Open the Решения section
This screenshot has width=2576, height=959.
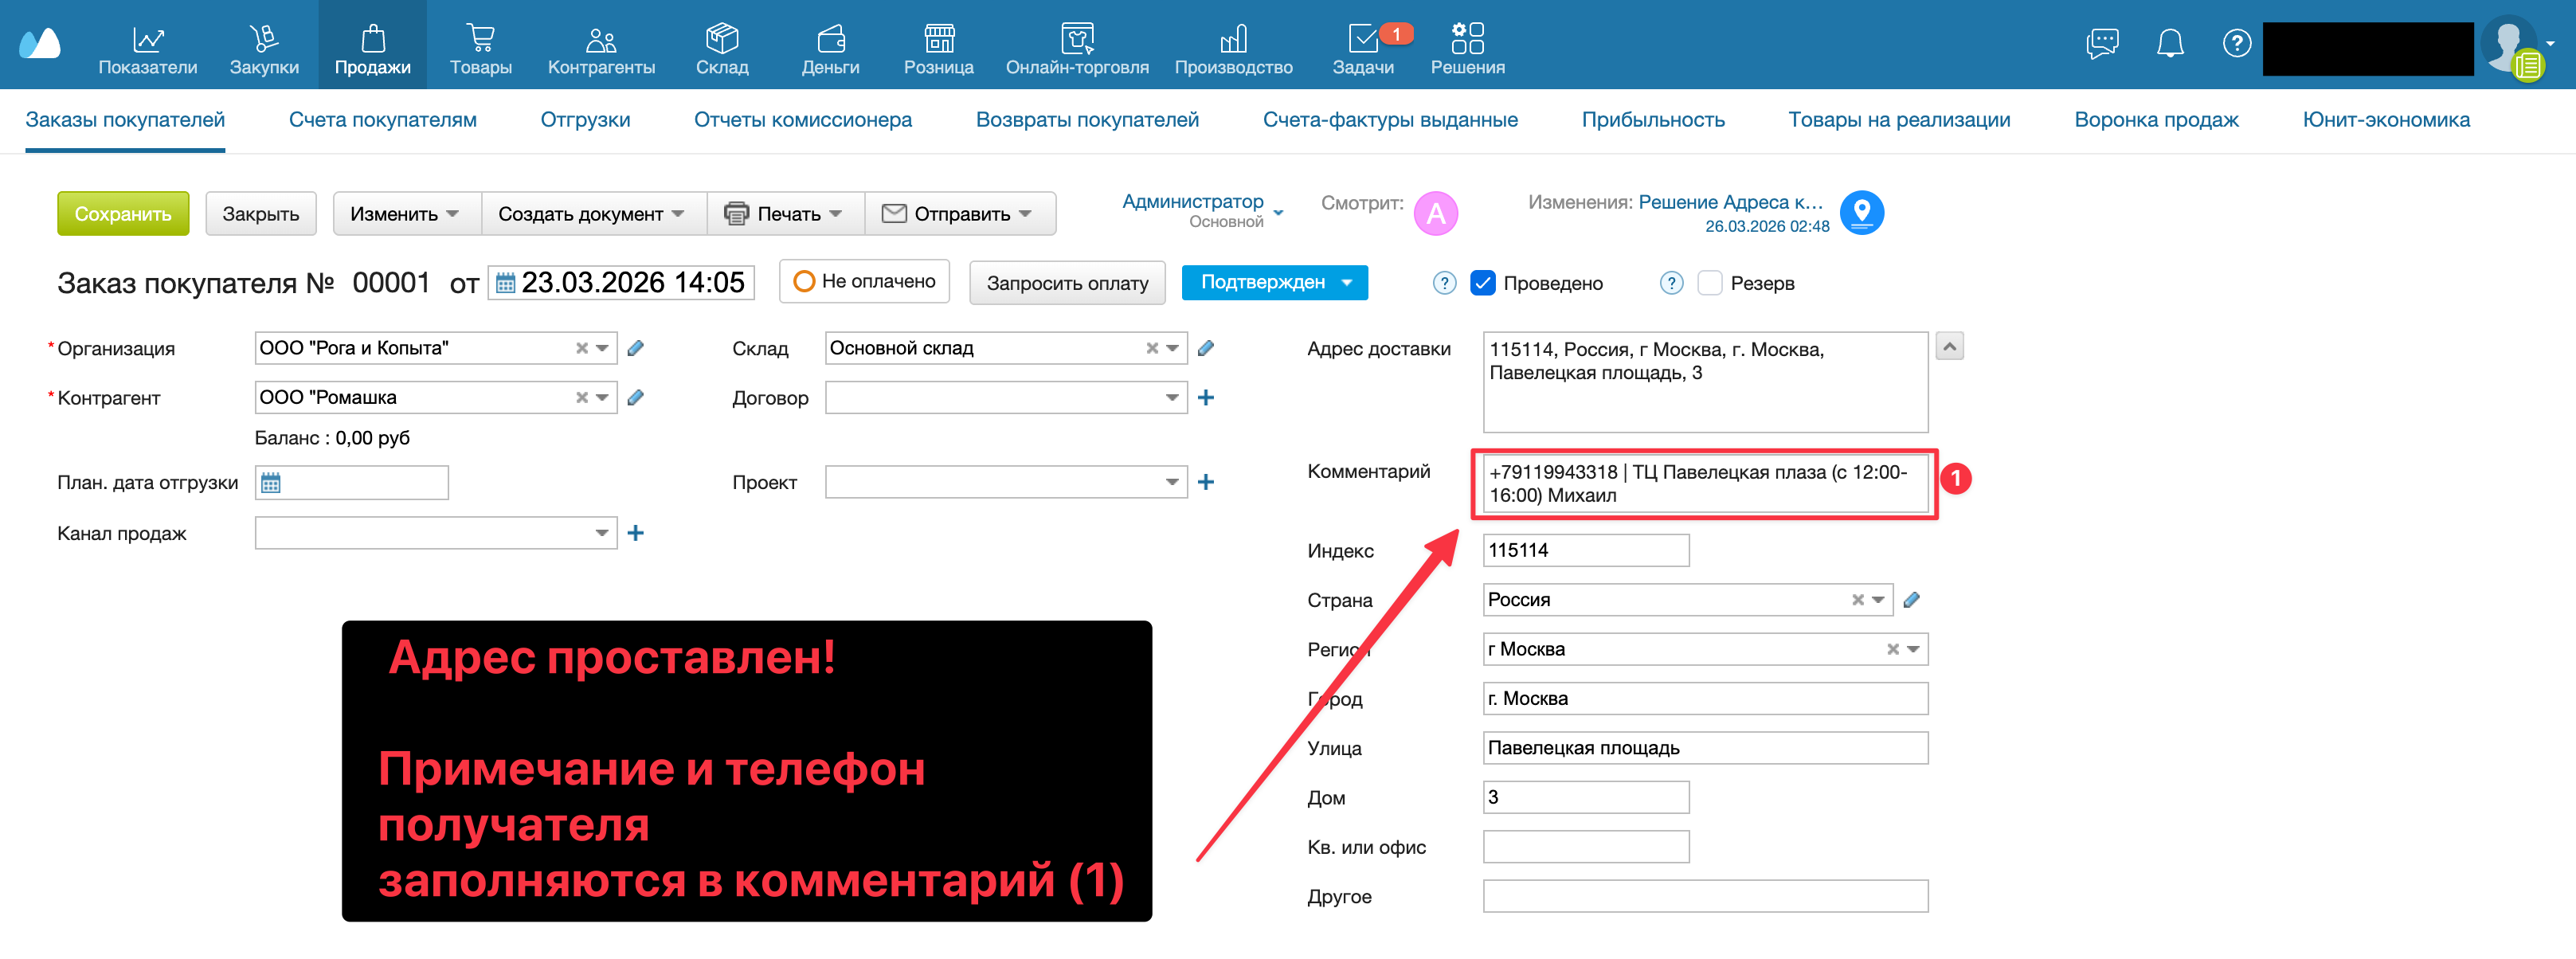(1467, 45)
